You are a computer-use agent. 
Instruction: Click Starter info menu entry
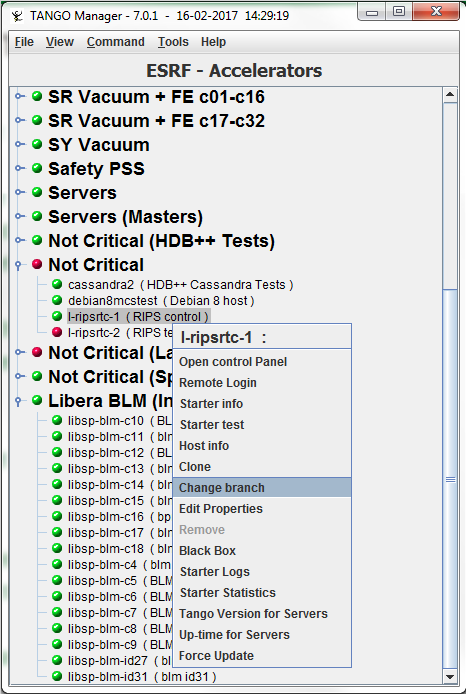pos(262,404)
